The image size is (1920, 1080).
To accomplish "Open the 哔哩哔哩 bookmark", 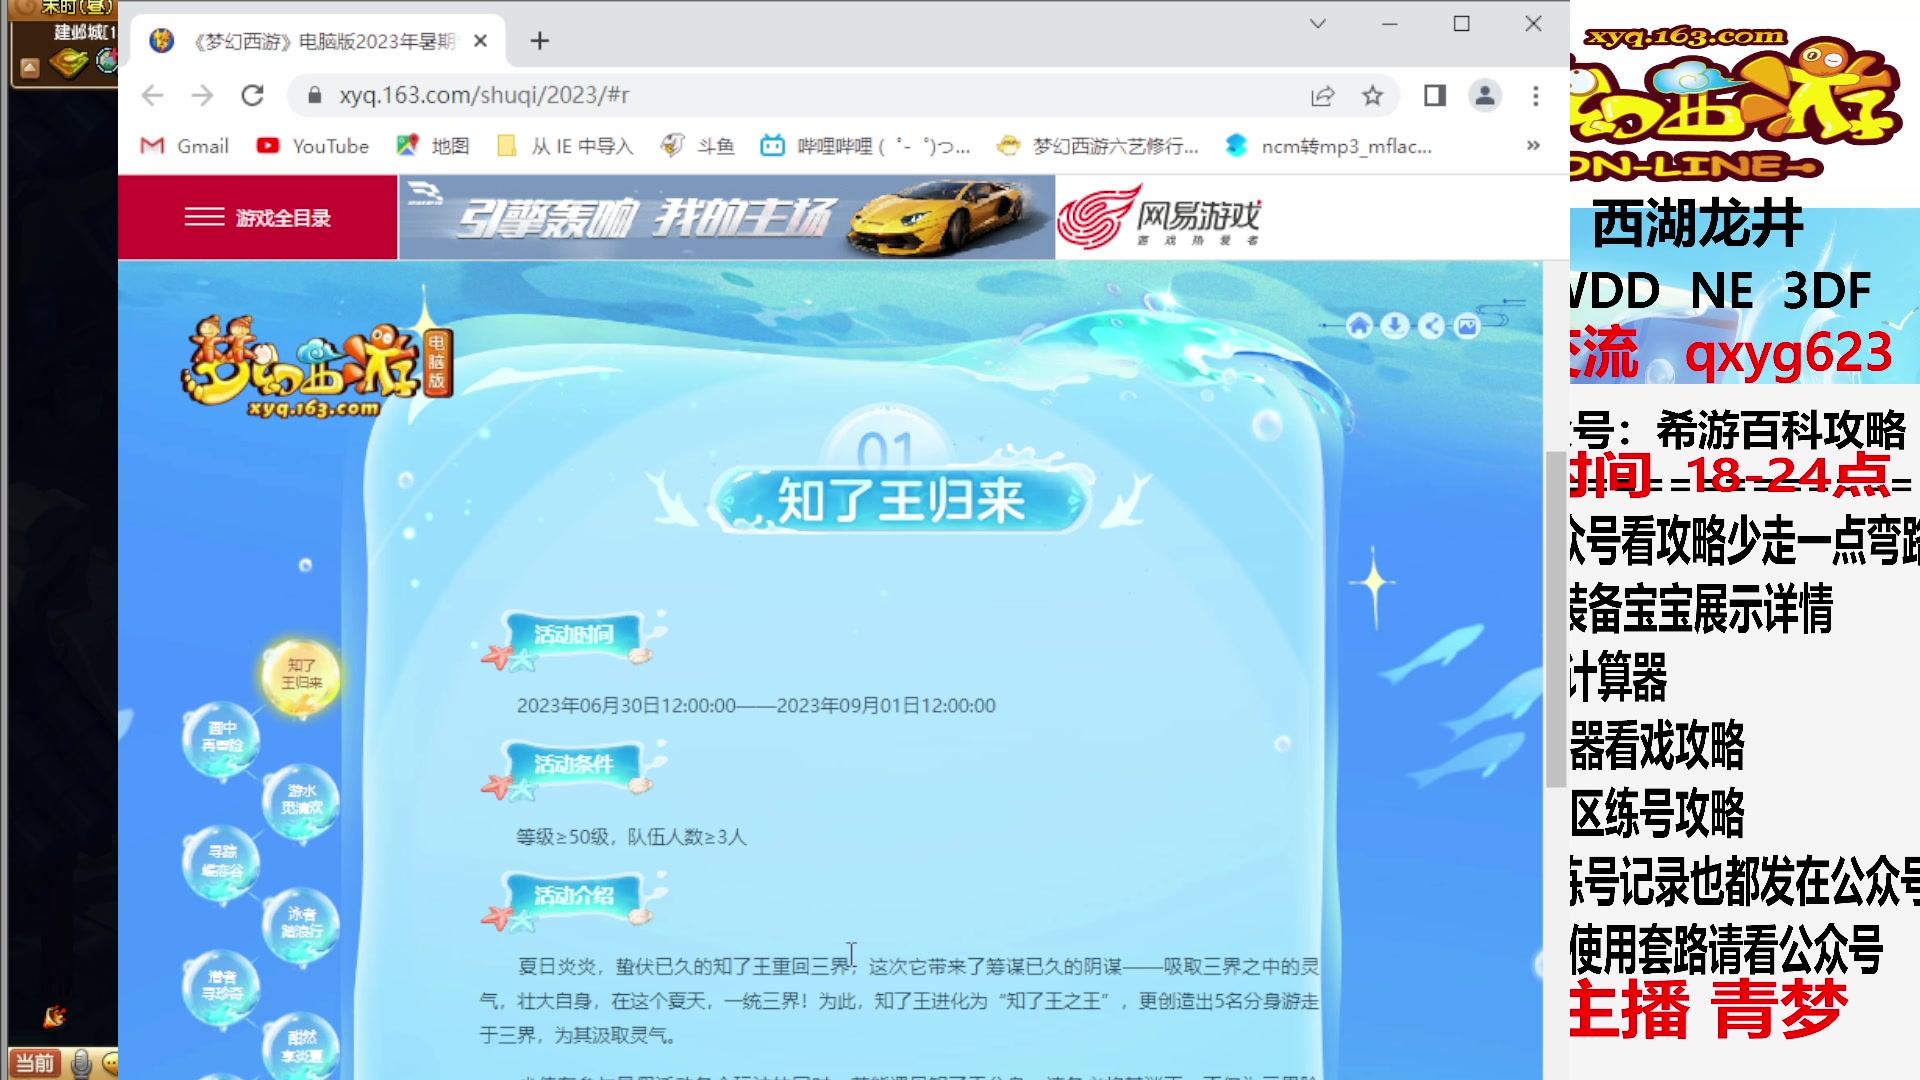I will click(x=866, y=146).
